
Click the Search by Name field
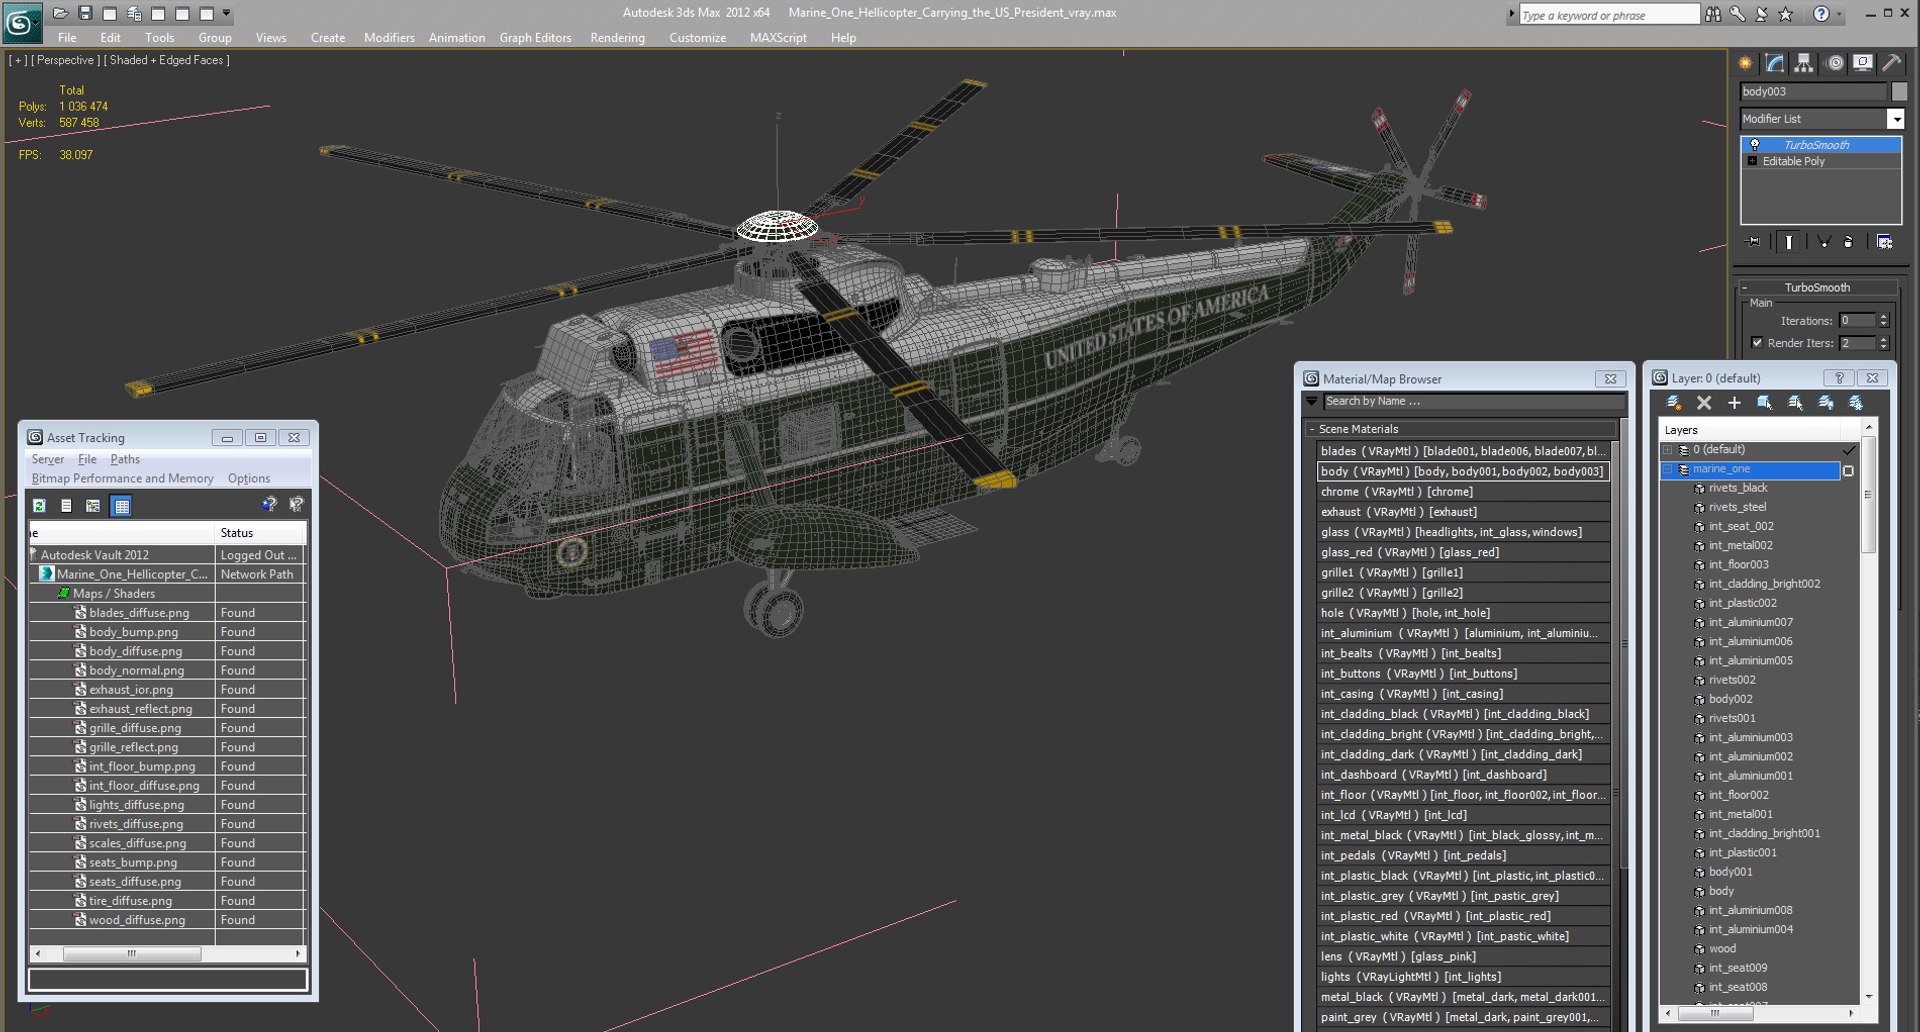1473,402
